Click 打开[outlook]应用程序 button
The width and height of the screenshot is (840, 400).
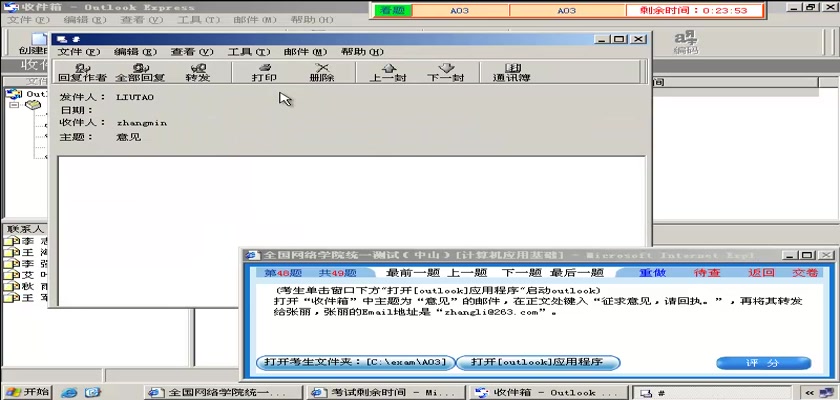pyautogui.click(x=537, y=363)
